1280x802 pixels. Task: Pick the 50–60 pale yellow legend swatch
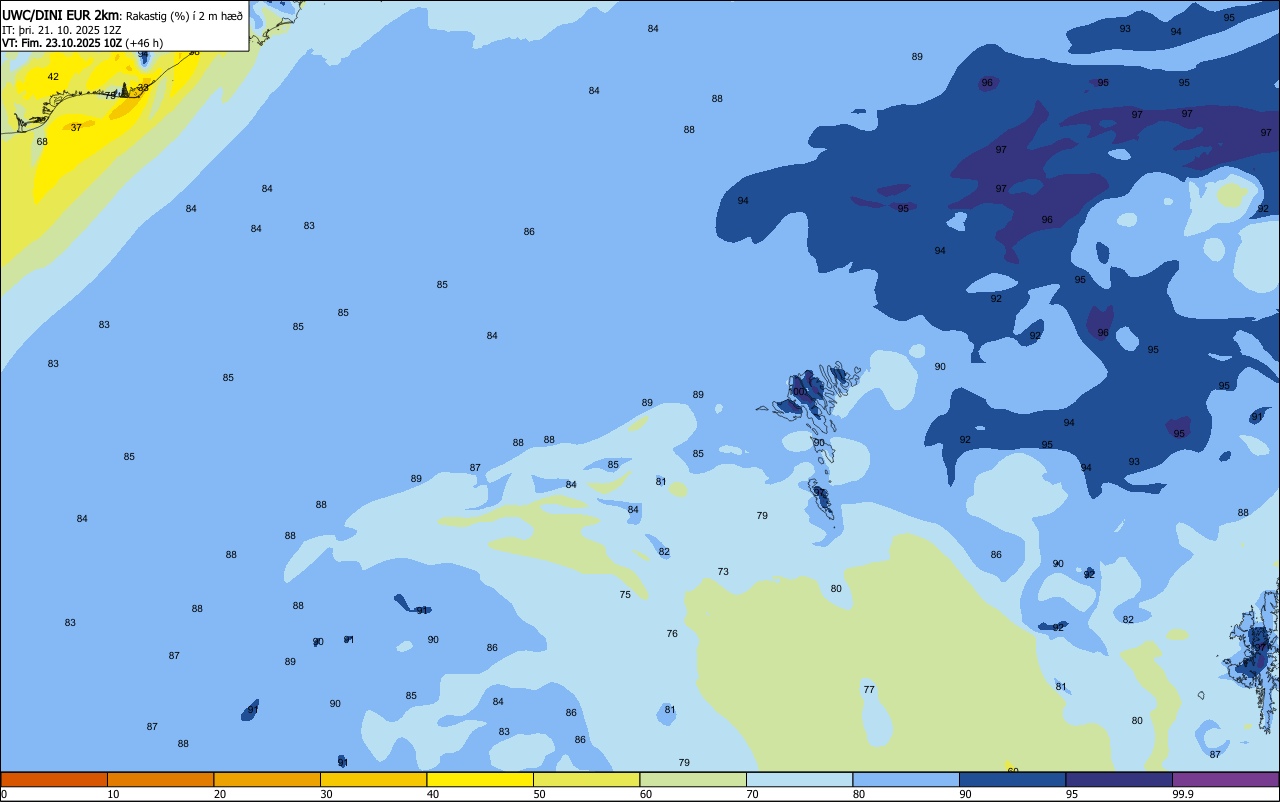586,779
